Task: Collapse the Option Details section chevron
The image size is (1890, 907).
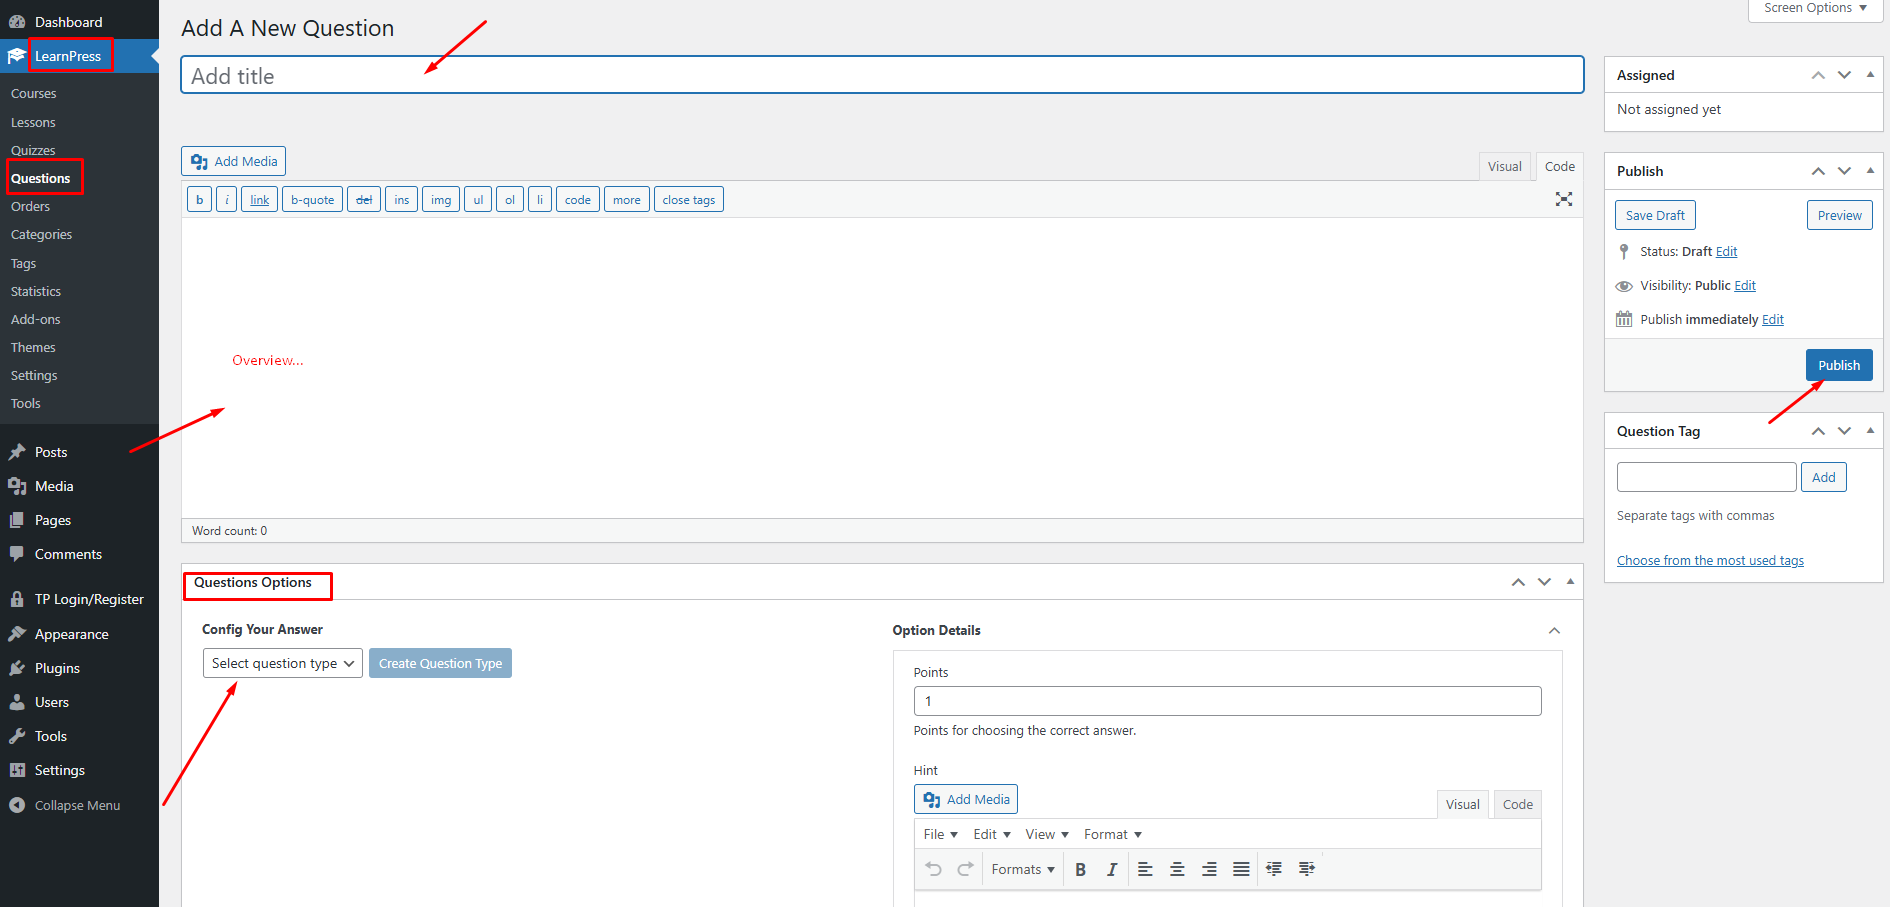Action: click(x=1554, y=630)
